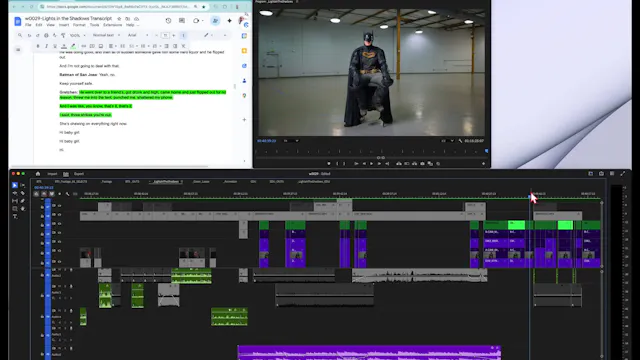The image size is (640, 360).
Task: Select the Hand tool
Action: [22, 209]
